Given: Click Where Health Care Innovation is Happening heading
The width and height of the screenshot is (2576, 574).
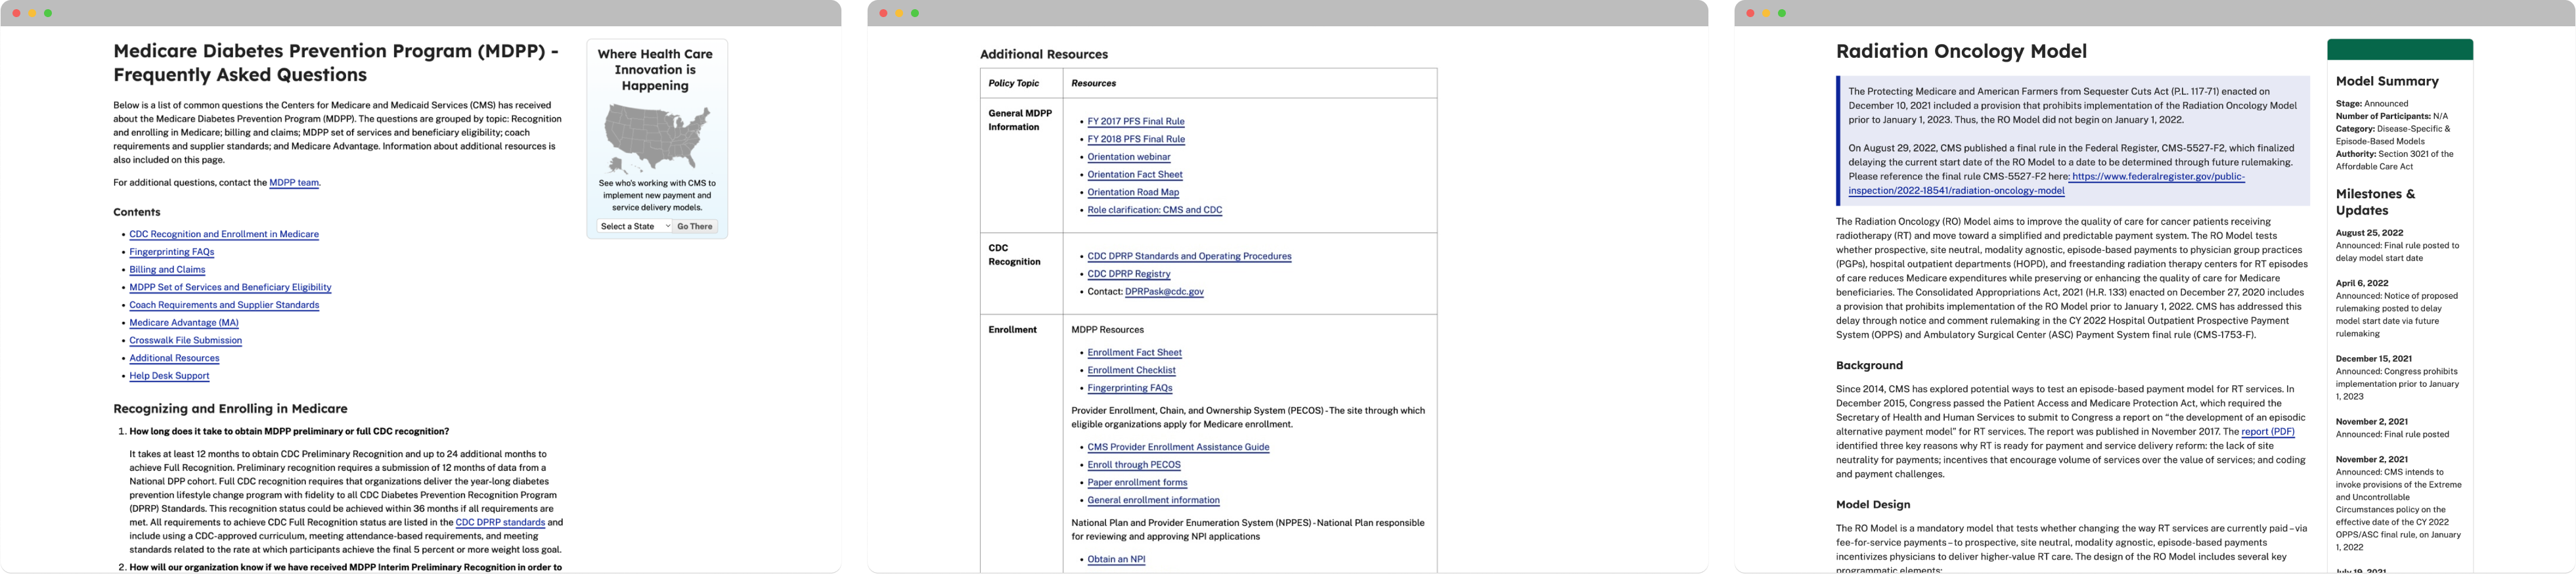Looking at the screenshot, I should click(x=655, y=70).
